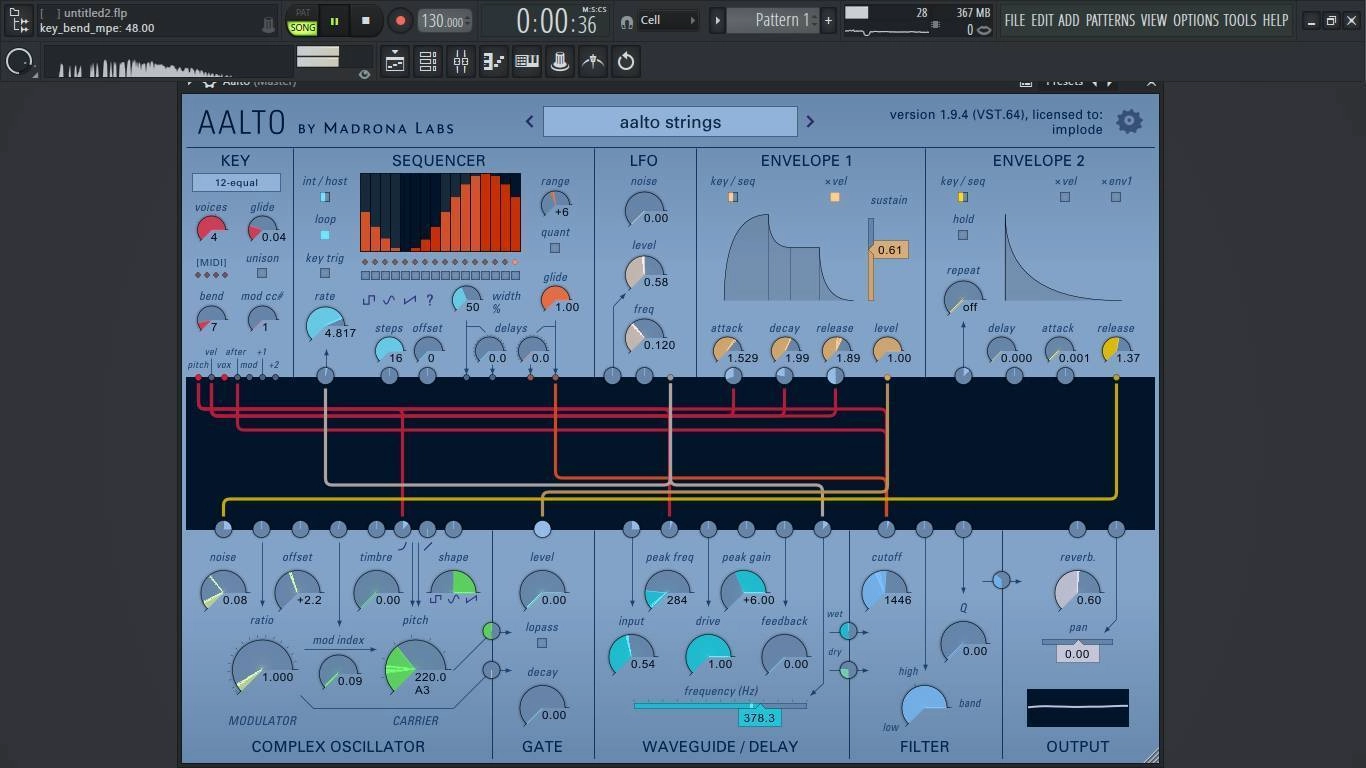This screenshot has width=1366, height=768.
Task: Toggle Envelope 2 xenv1 checkbox
Action: coord(1116,197)
